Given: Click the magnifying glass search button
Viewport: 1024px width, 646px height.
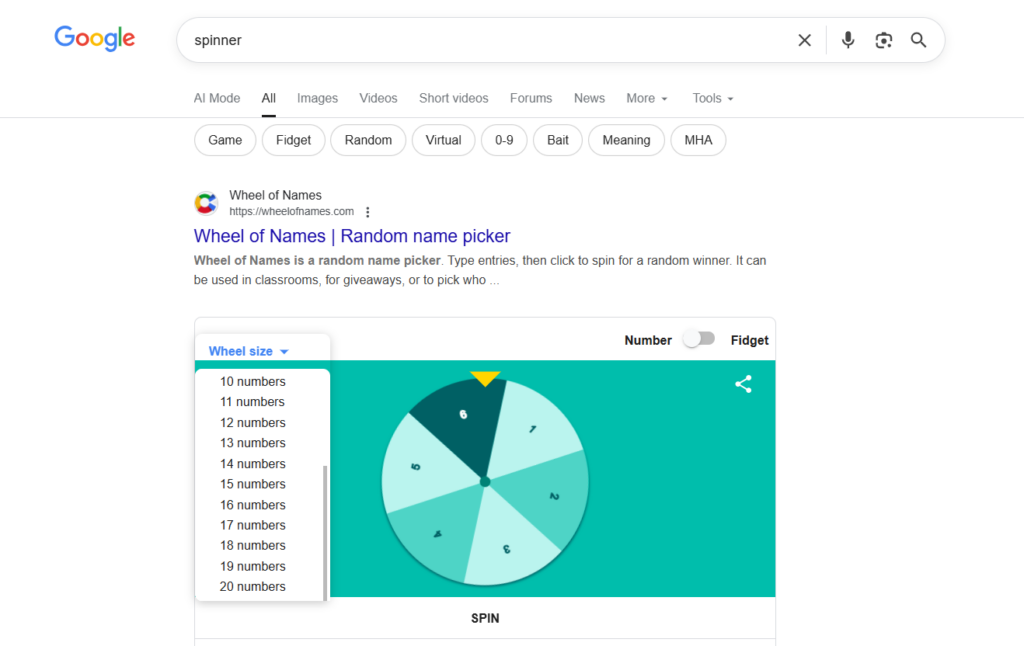Looking at the screenshot, I should point(918,40).
